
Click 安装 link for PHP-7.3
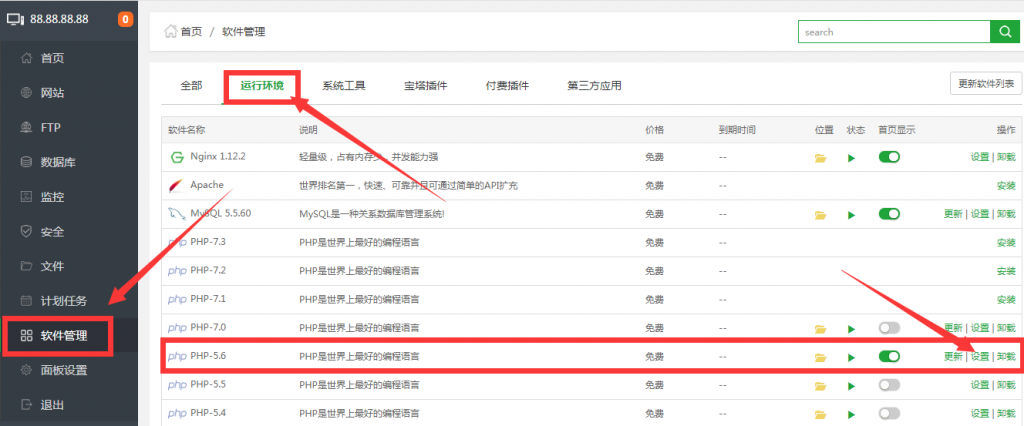(1006, 243)
